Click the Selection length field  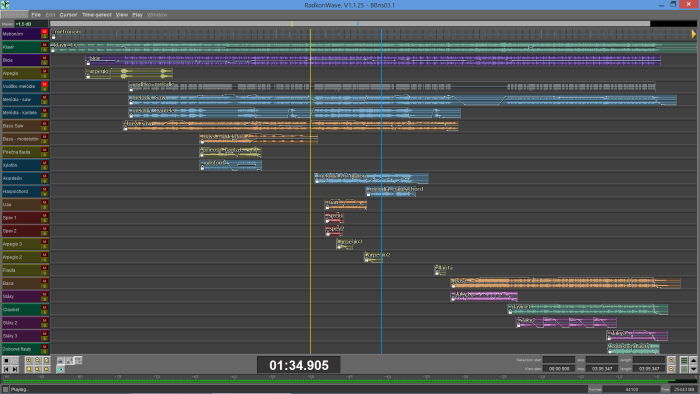click(649, 360)
